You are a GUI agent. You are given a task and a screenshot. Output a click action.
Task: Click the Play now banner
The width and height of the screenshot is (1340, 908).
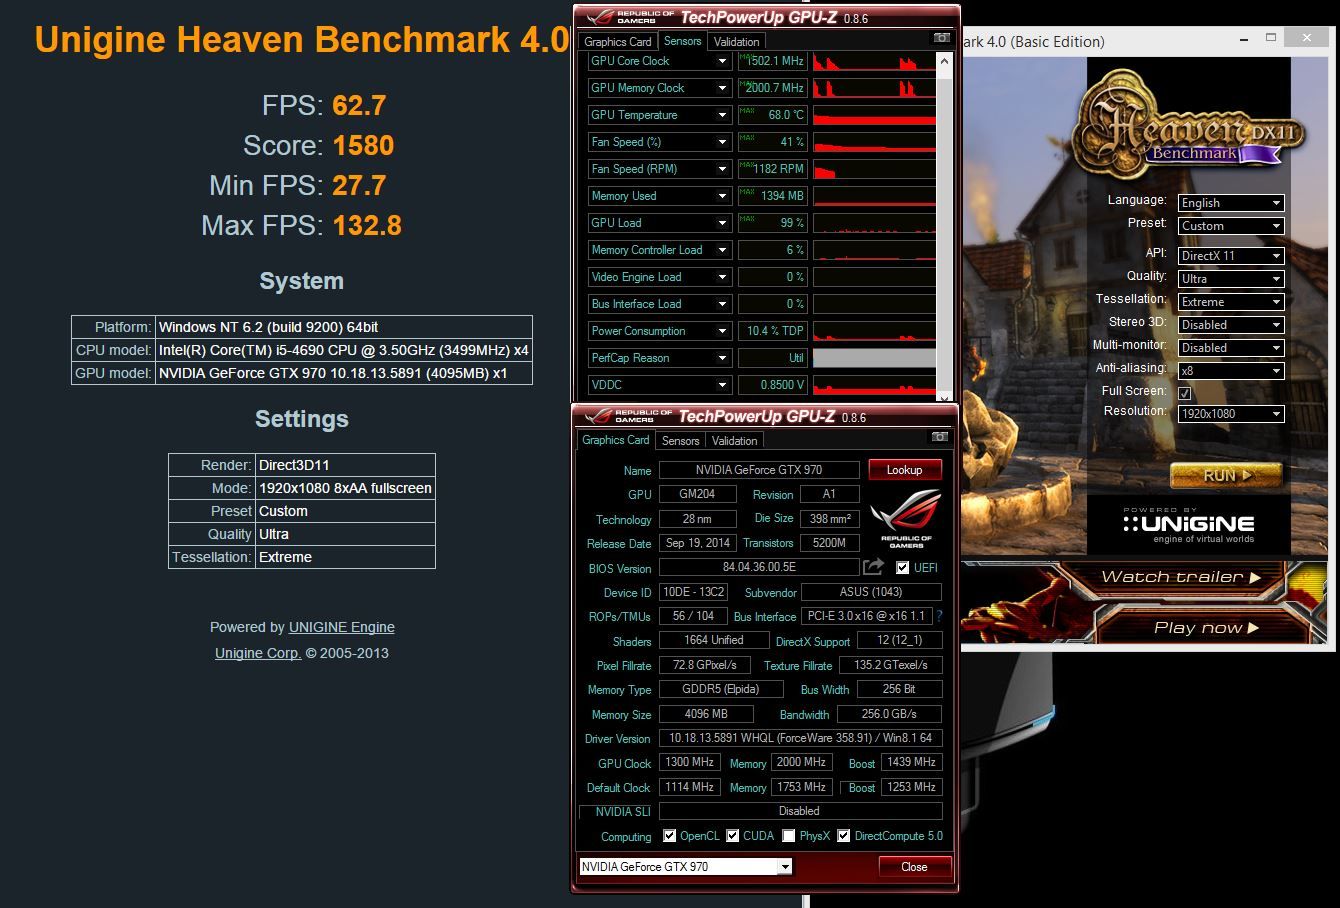[x=1205, y=628]
